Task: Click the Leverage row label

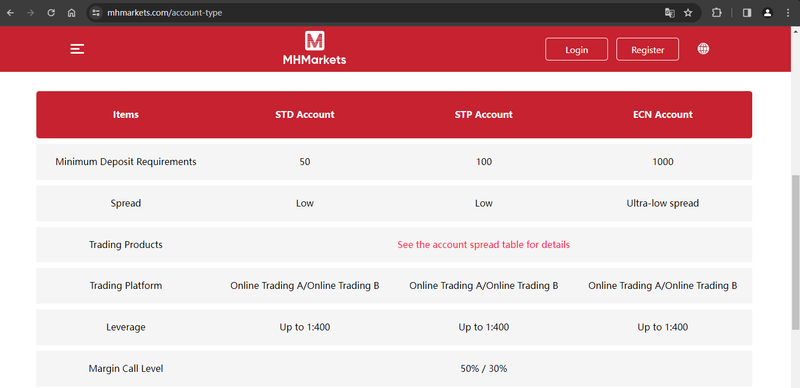Action: (x=126, y=327)
